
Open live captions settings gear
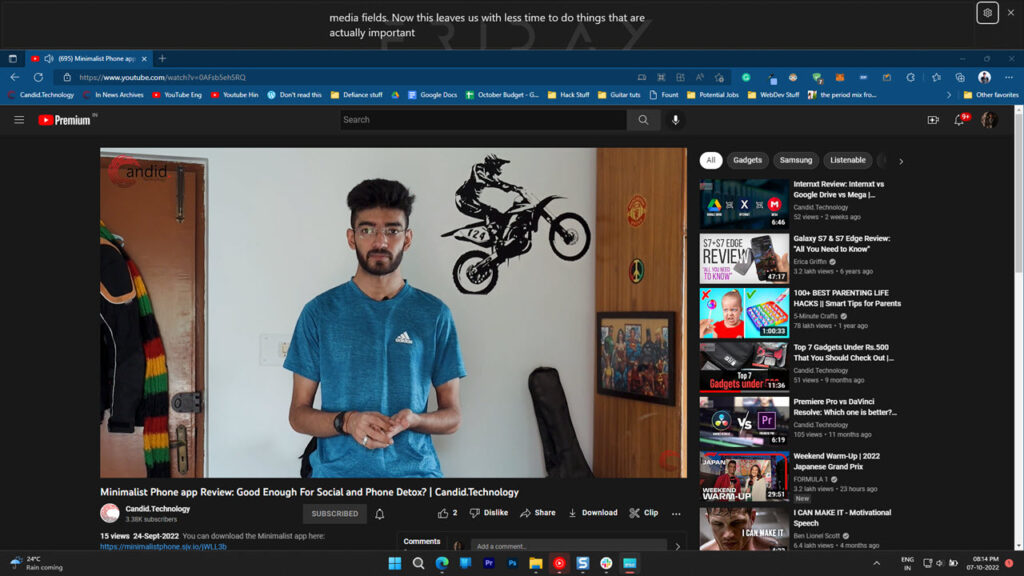point(987,12)
